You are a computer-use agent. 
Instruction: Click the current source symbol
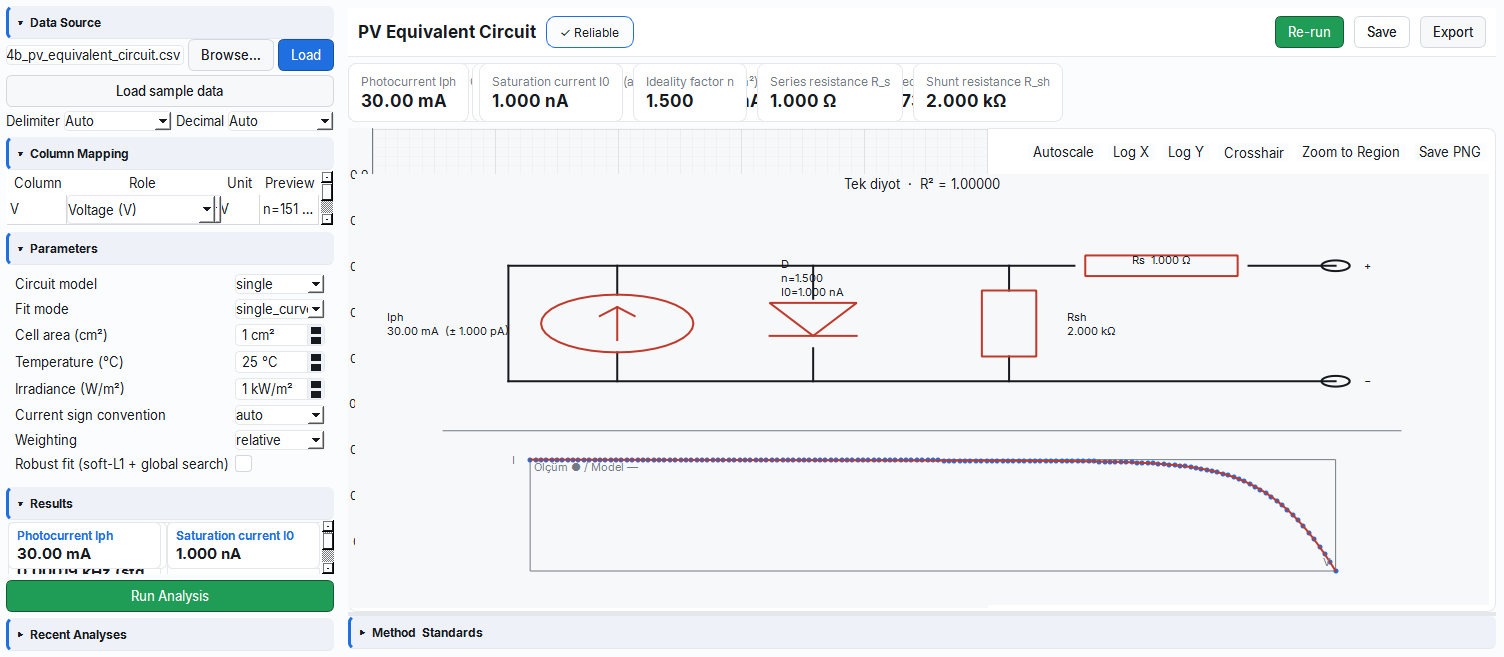coord(617,324)
